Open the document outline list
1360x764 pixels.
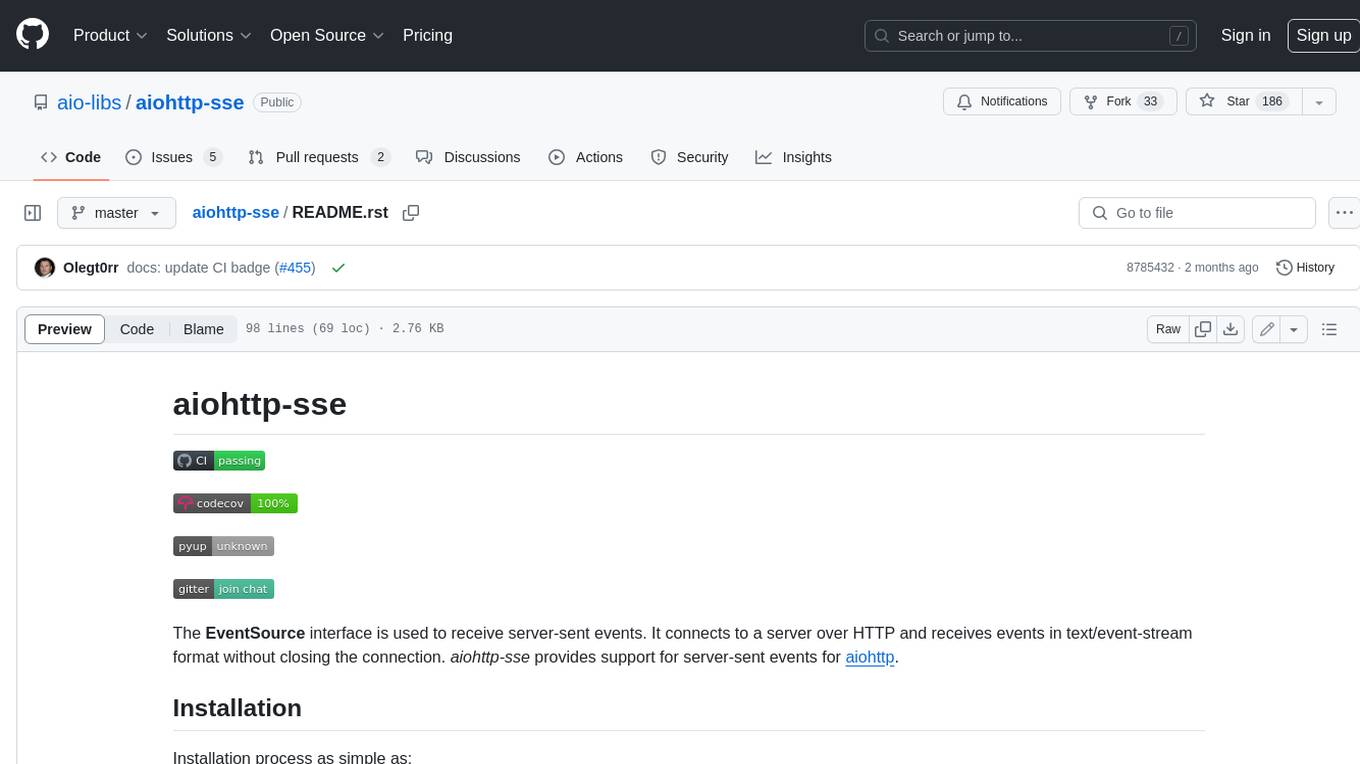tap(1329, 329)
